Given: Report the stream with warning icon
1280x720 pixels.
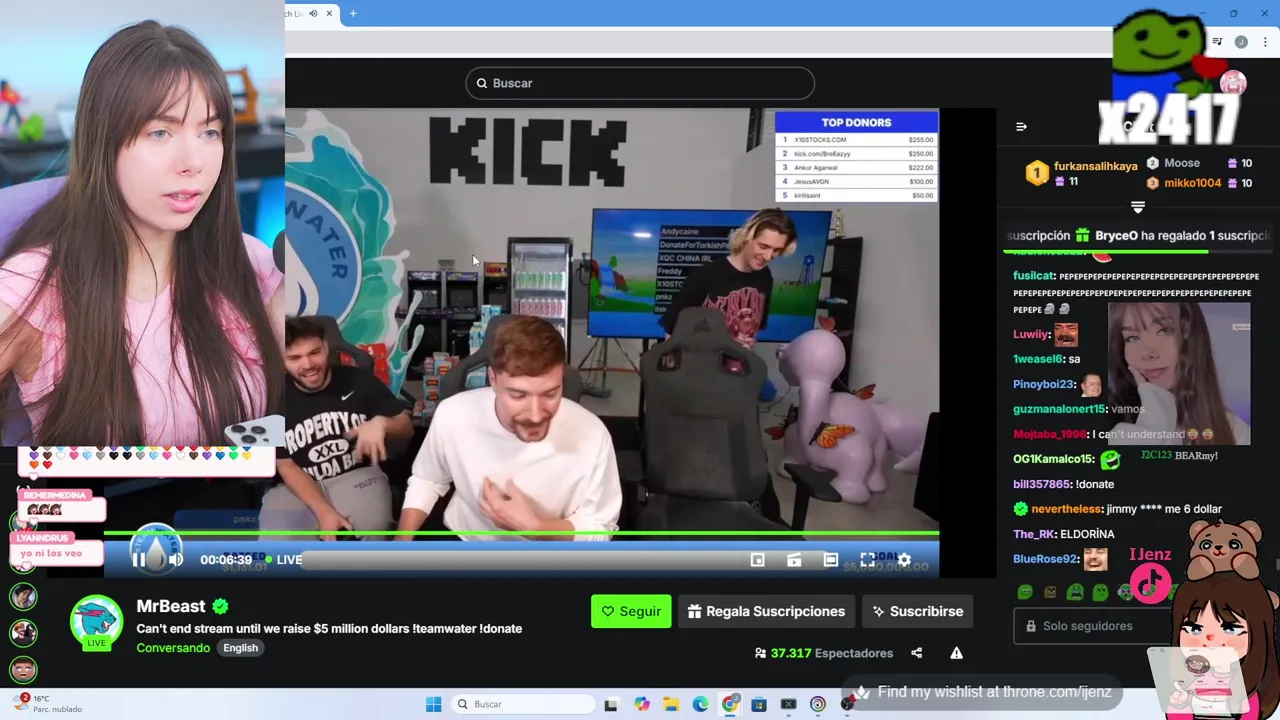Looking at the screenshot, I should coord(956,653).
